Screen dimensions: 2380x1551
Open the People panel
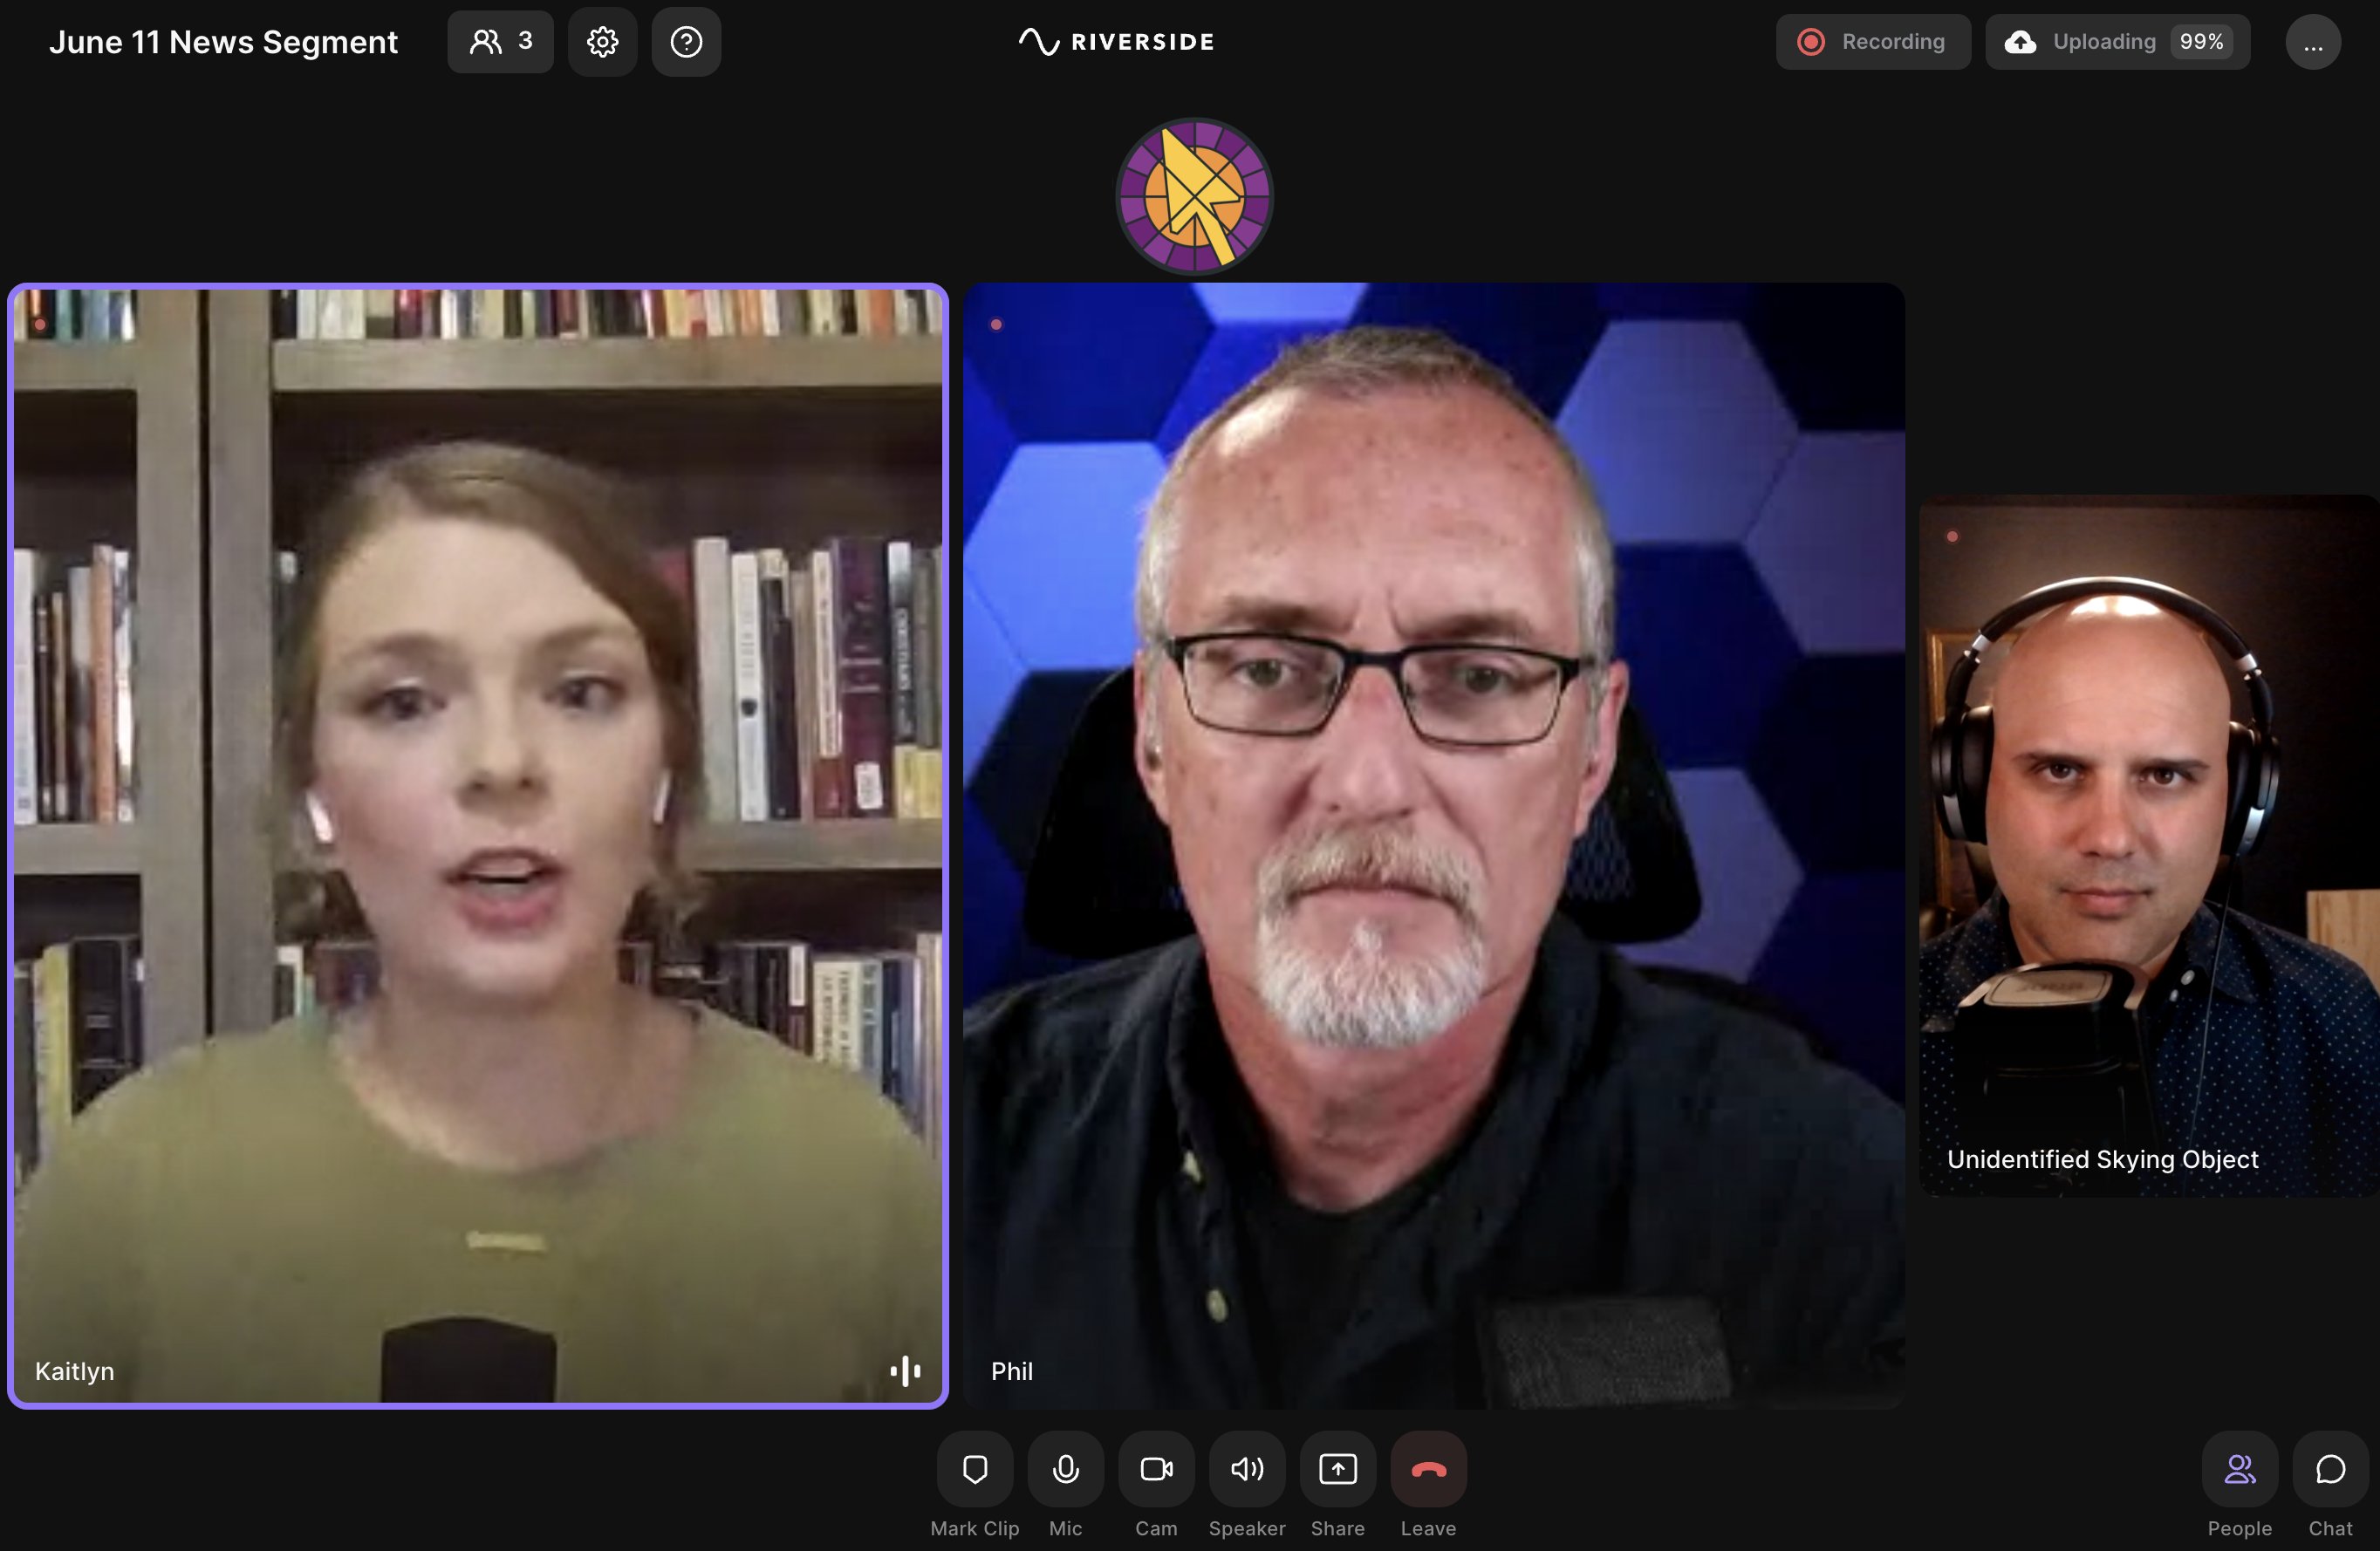point(2239,1468)
